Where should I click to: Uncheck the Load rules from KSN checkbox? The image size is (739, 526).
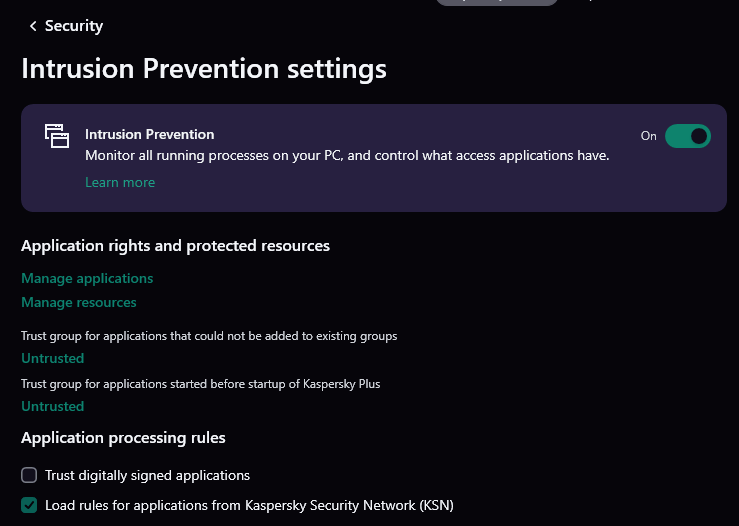click(29, 505)
